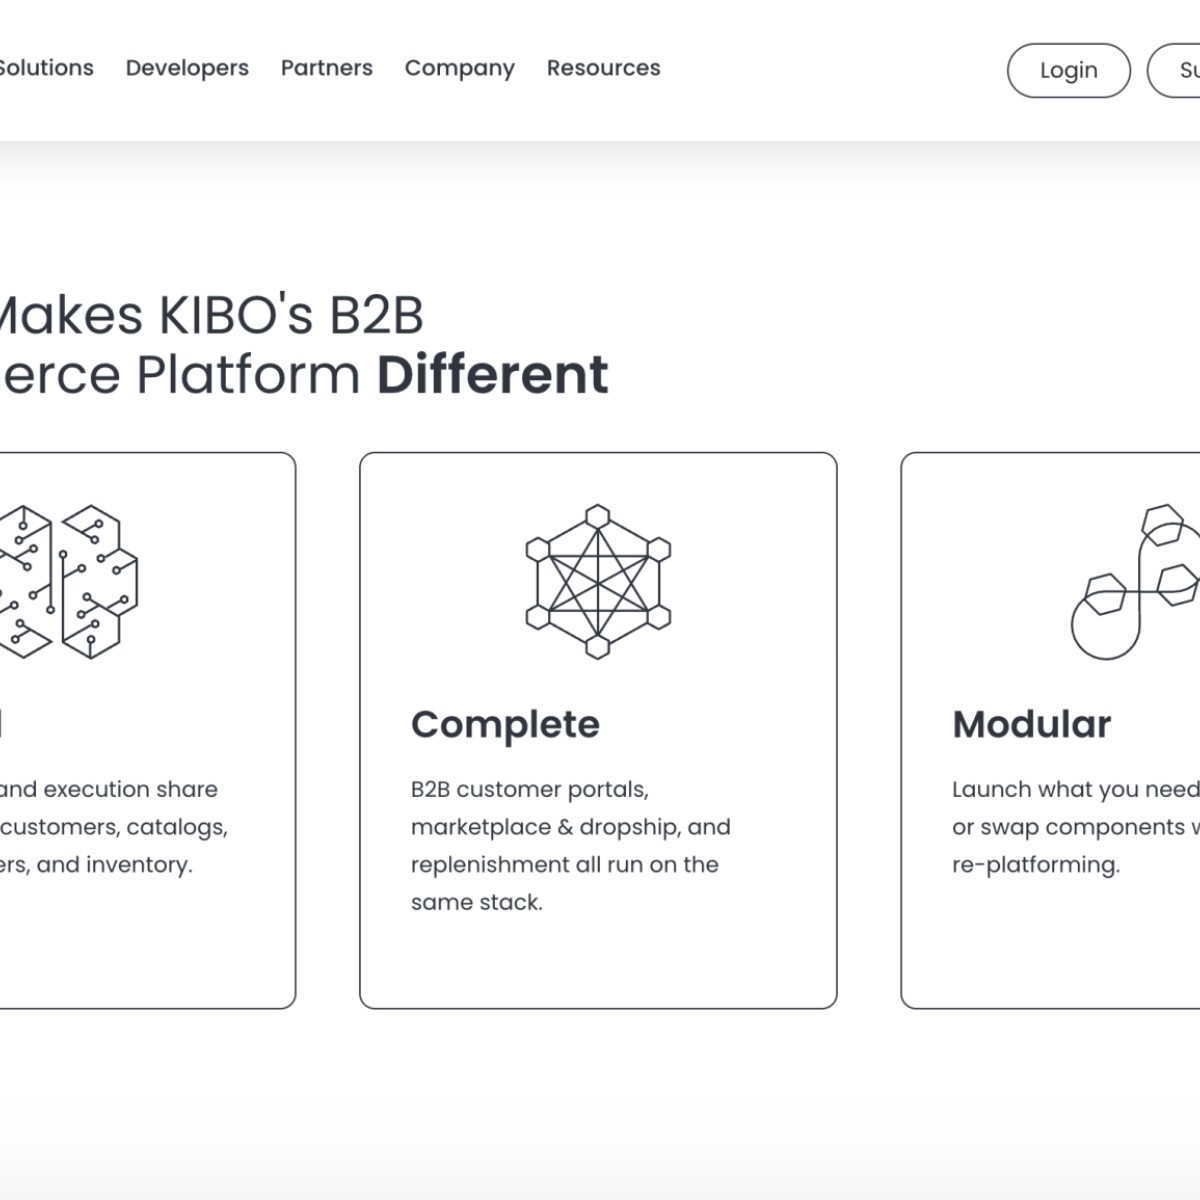Open the Developers menu
This screenshot has height=1200, width=1200.
[187, 68]
